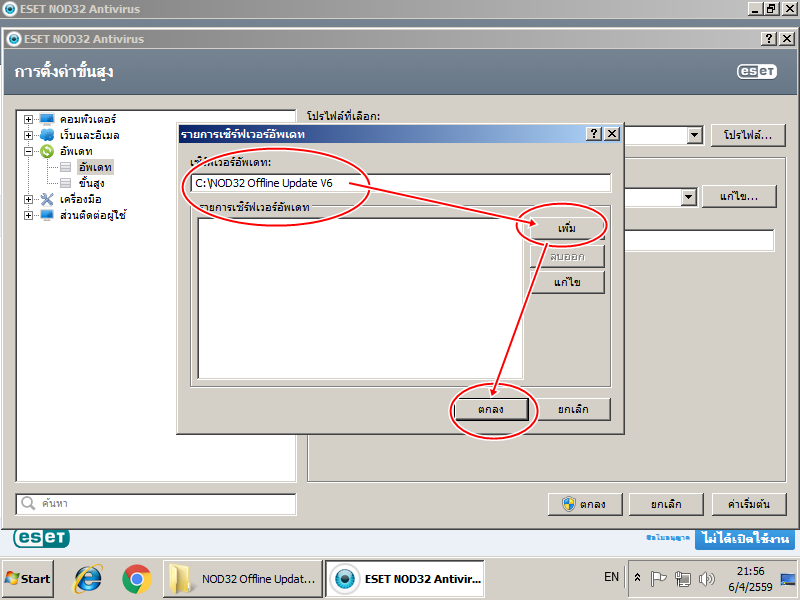Click the เครื่องมือ tools icon
This screenshot has height=600, width=800.
click(47, 199)
